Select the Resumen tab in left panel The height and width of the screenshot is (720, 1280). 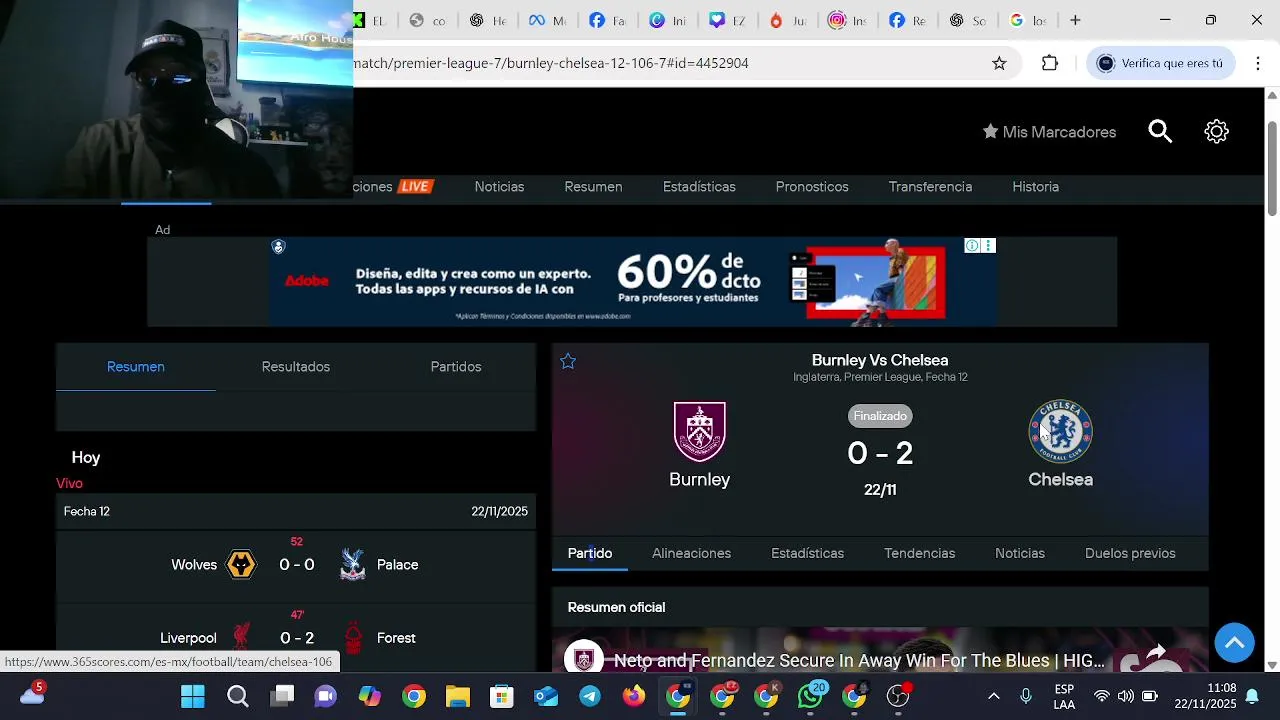(136, 367)
